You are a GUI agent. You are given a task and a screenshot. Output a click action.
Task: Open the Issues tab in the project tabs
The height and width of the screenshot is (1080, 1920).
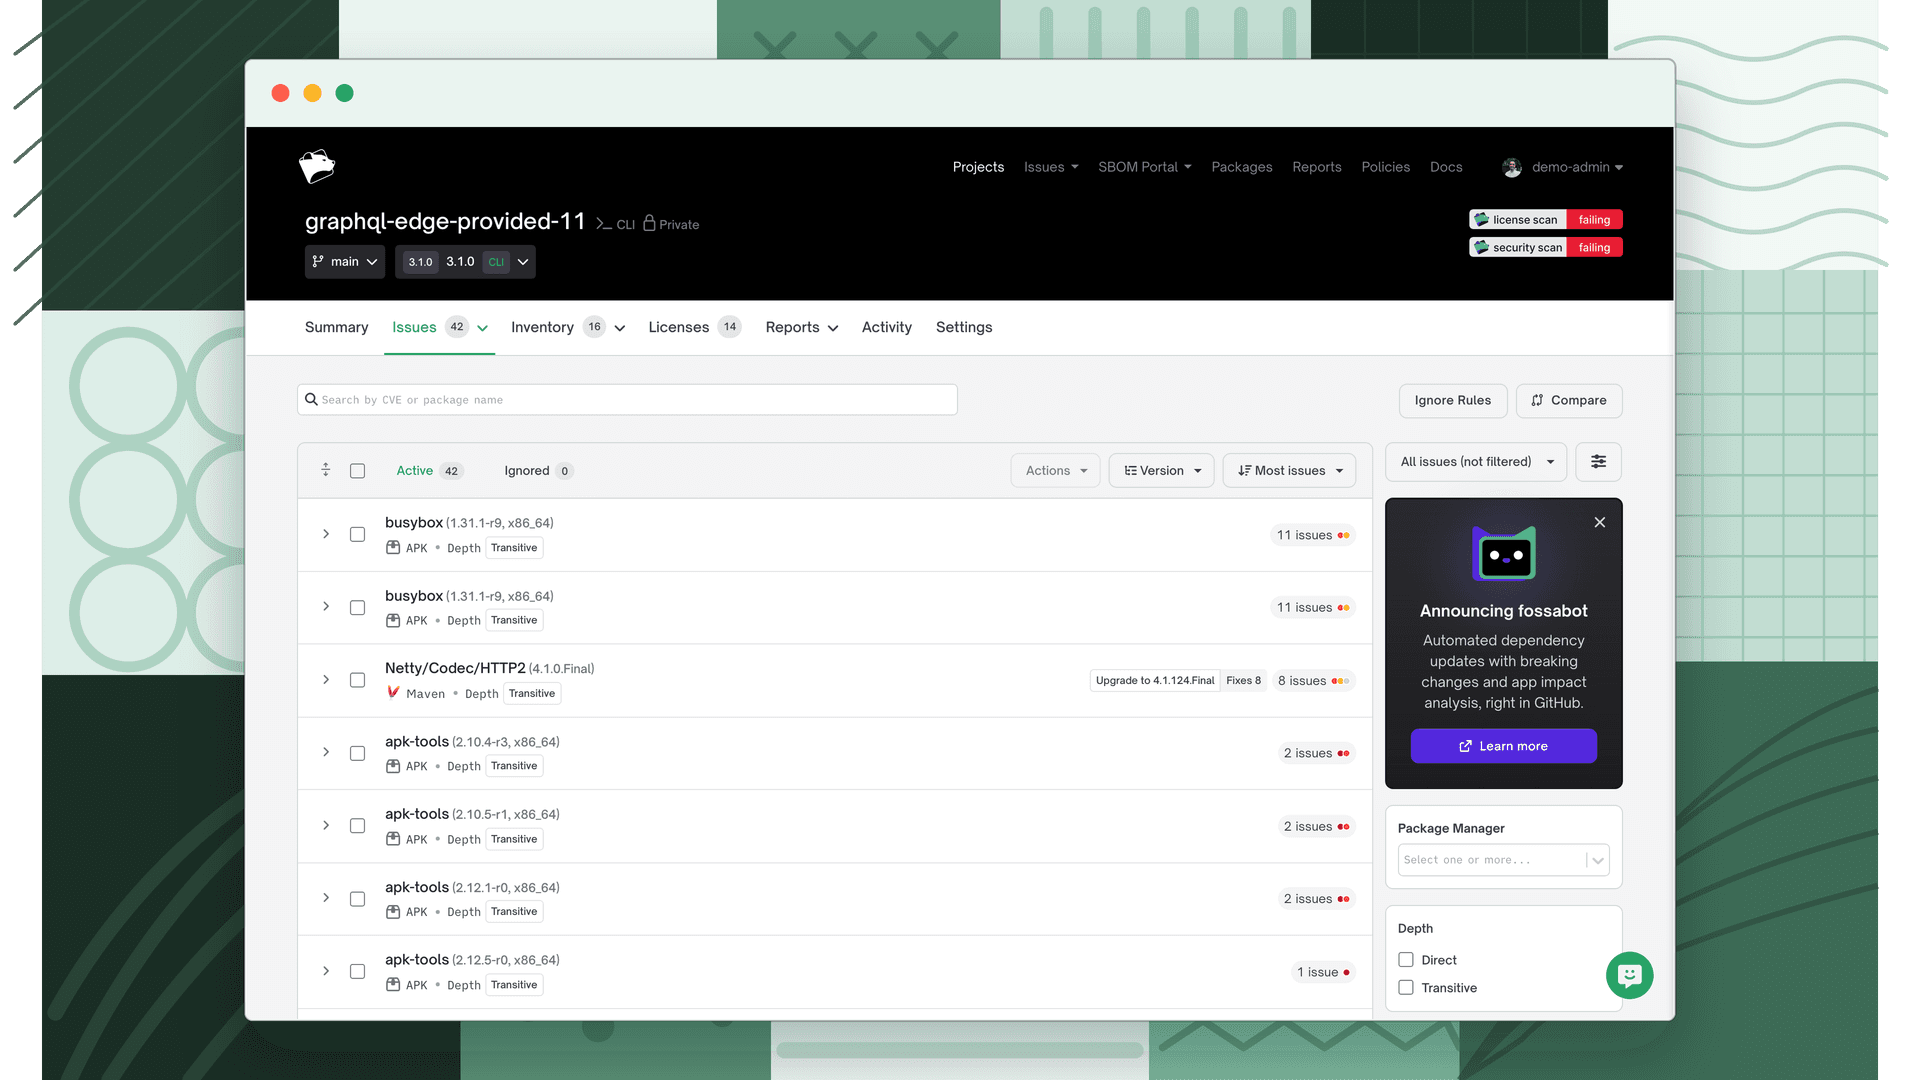tap(439, 327)
